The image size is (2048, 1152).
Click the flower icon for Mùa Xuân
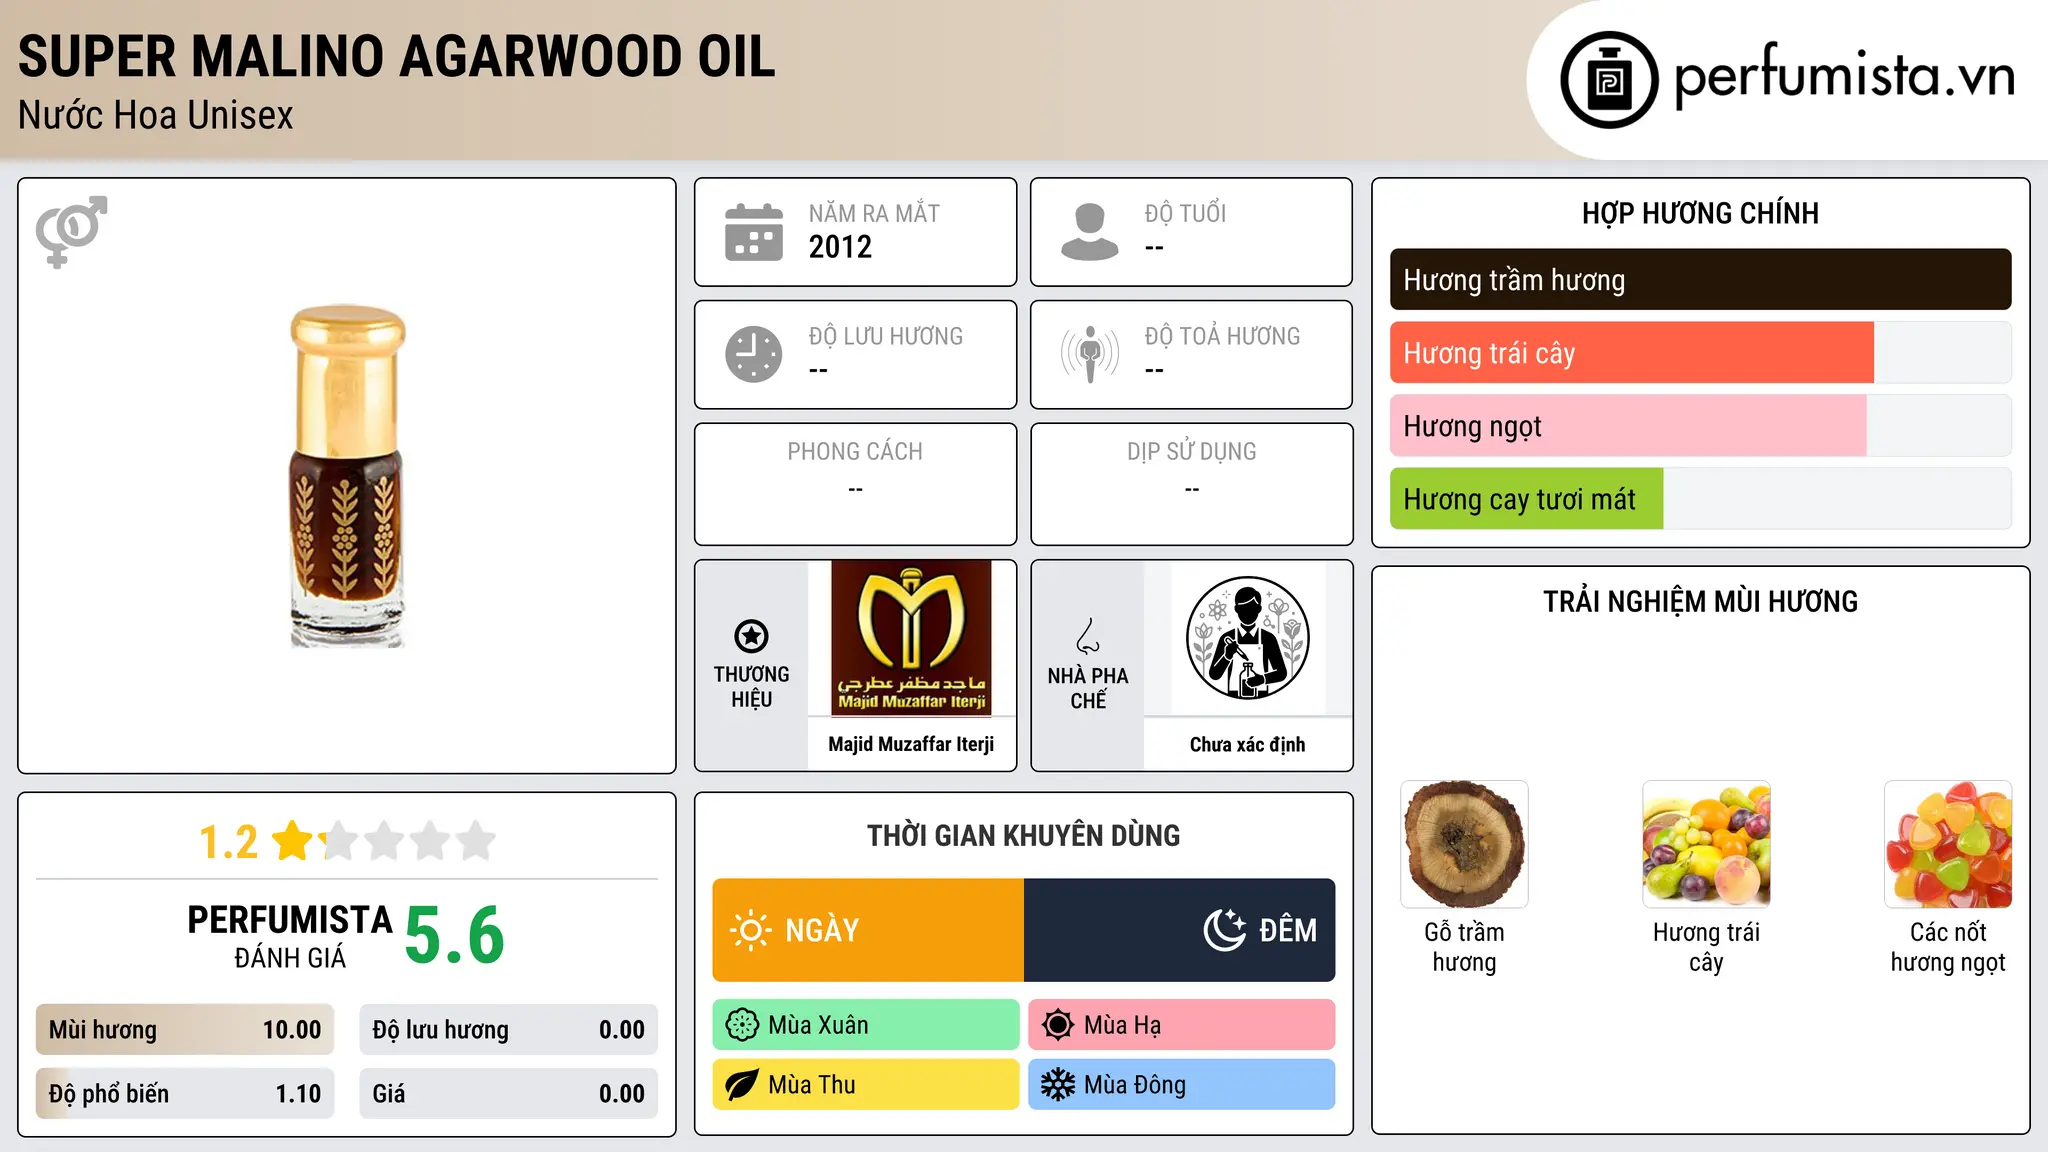click(x=741, y=1025)
